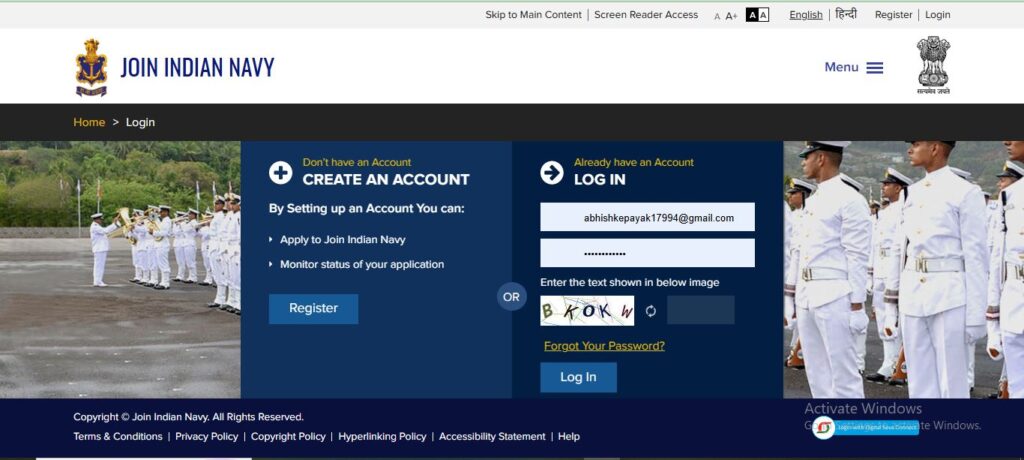Viewport: 1024px width, 460px height.
Task: Open Terms & Conditions footer link
Action: pos(118,436)
